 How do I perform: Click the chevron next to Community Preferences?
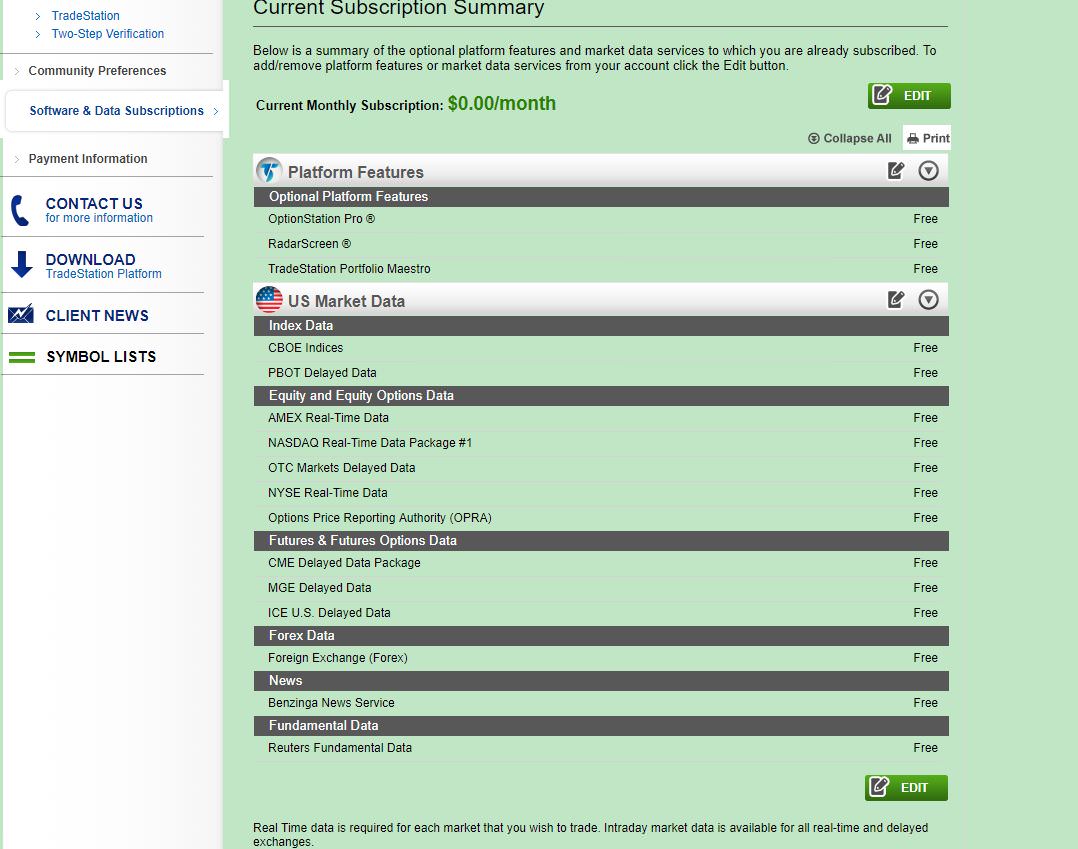(x=16, y=71)
